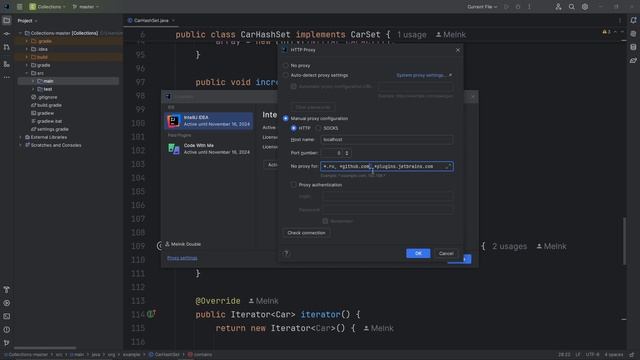The width and height of the screenshot is (640, 360).
Task: Expand the Scratches and Consoles node
Action: click(20, 145)
